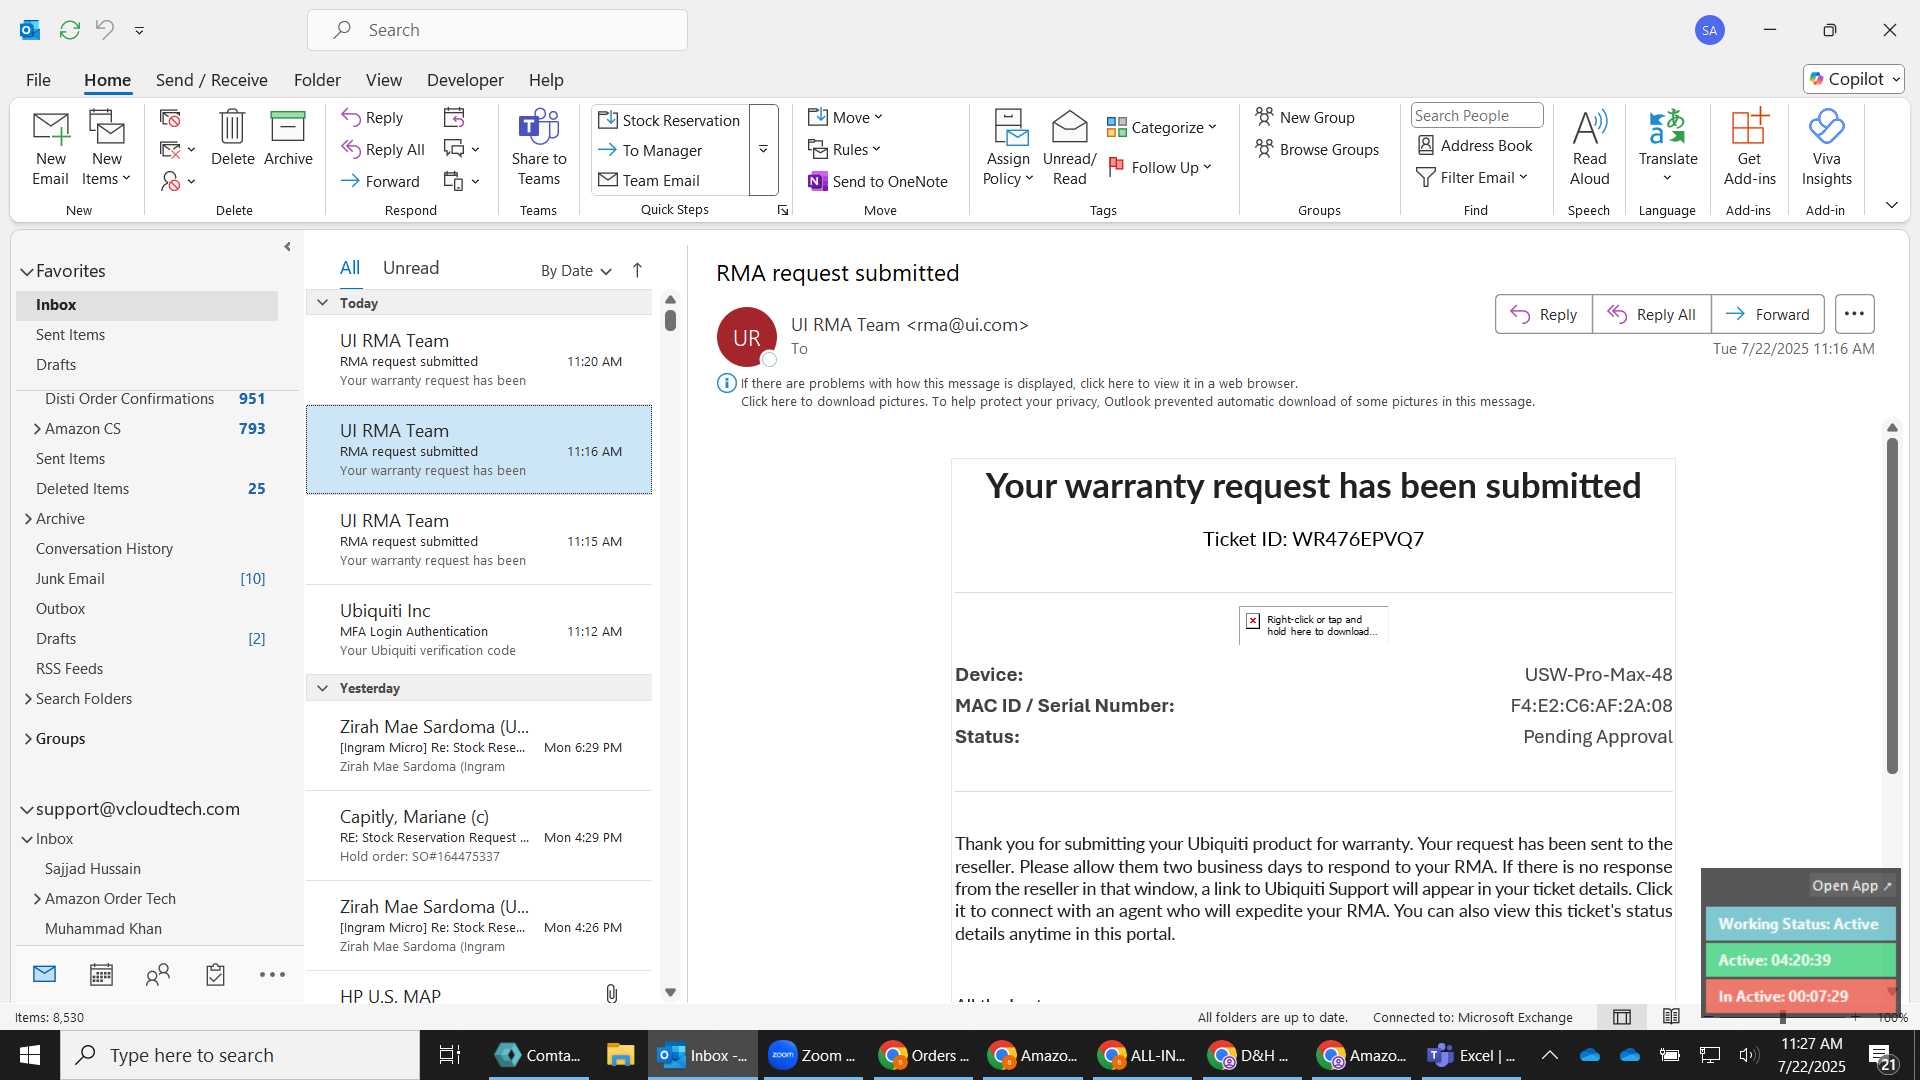Open the Developer tab
Image resolution: width=1920 pixels, height=1080 pixels.
pos(465,80)
